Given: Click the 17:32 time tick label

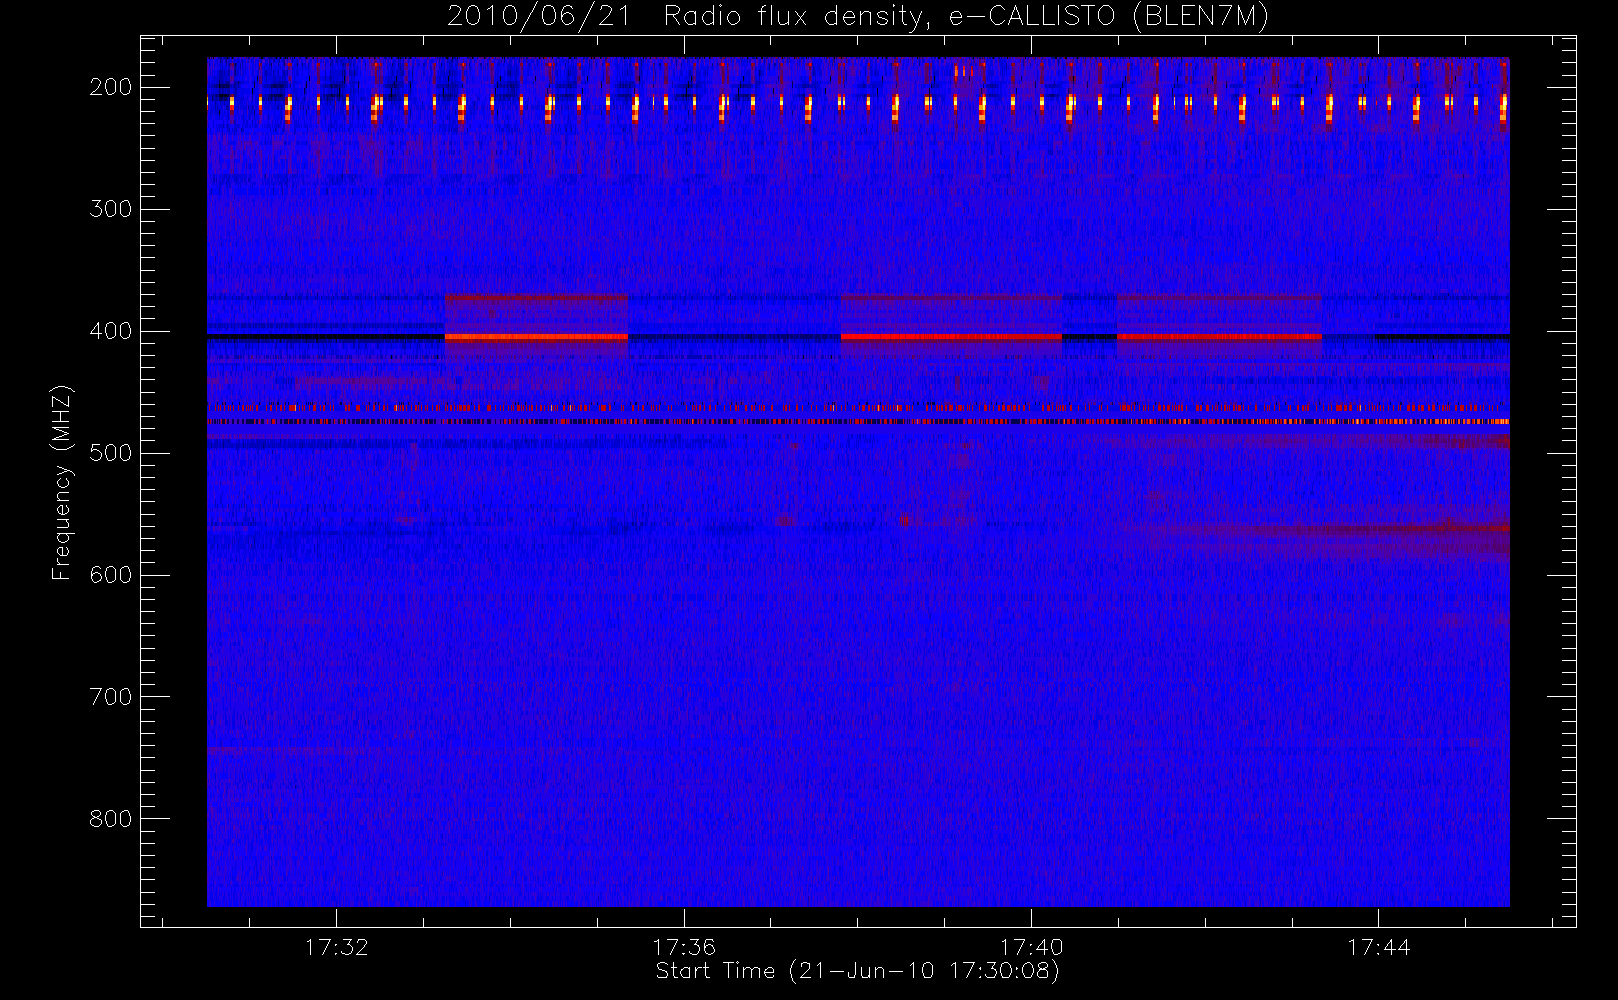Looking at the screenshot, I should 337,947.
